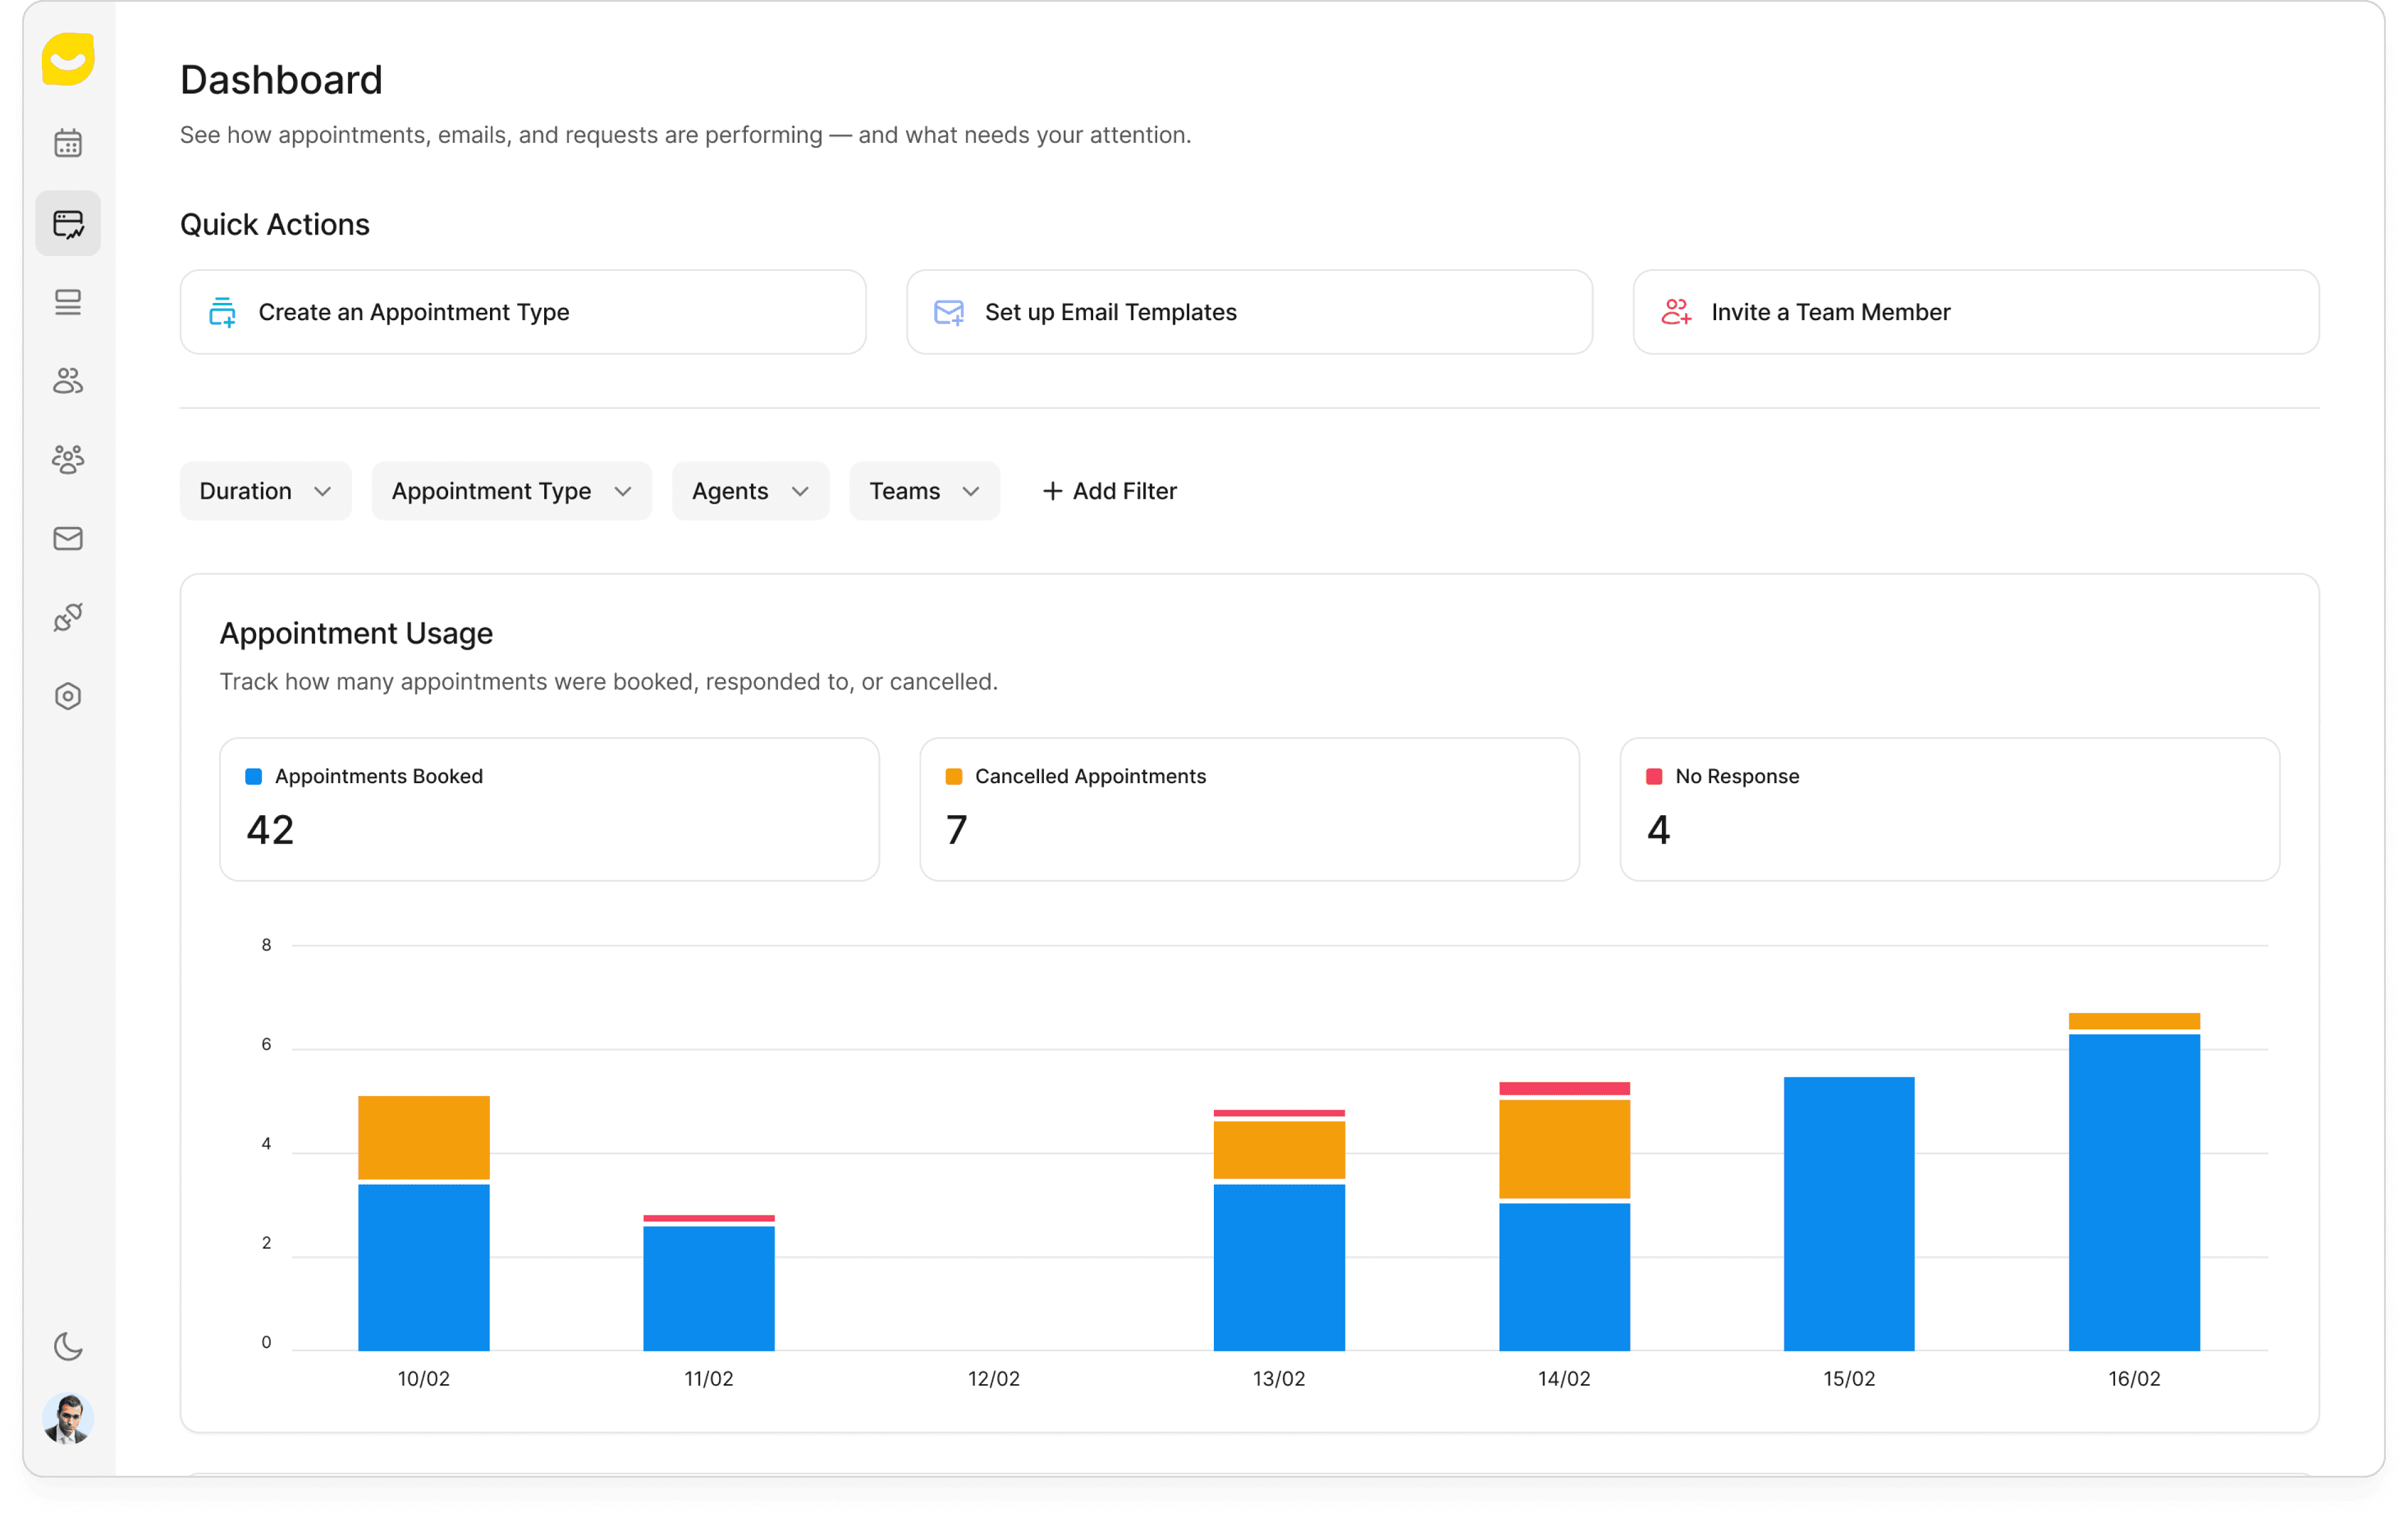2408x1522 pixels.
Task: Click the blue Appointments Booked legend swatch
Action: 253,777
